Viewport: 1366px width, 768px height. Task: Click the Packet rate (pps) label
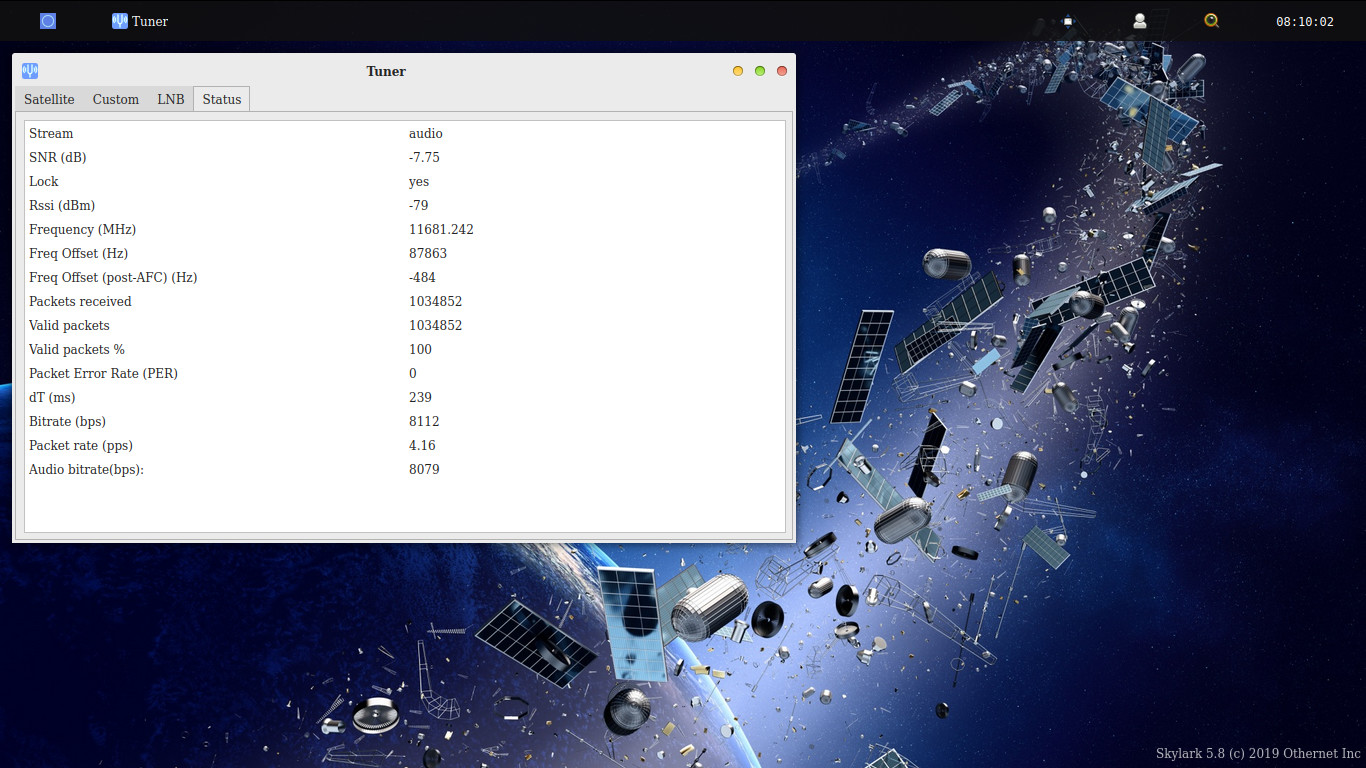click(x=81, y=445)
